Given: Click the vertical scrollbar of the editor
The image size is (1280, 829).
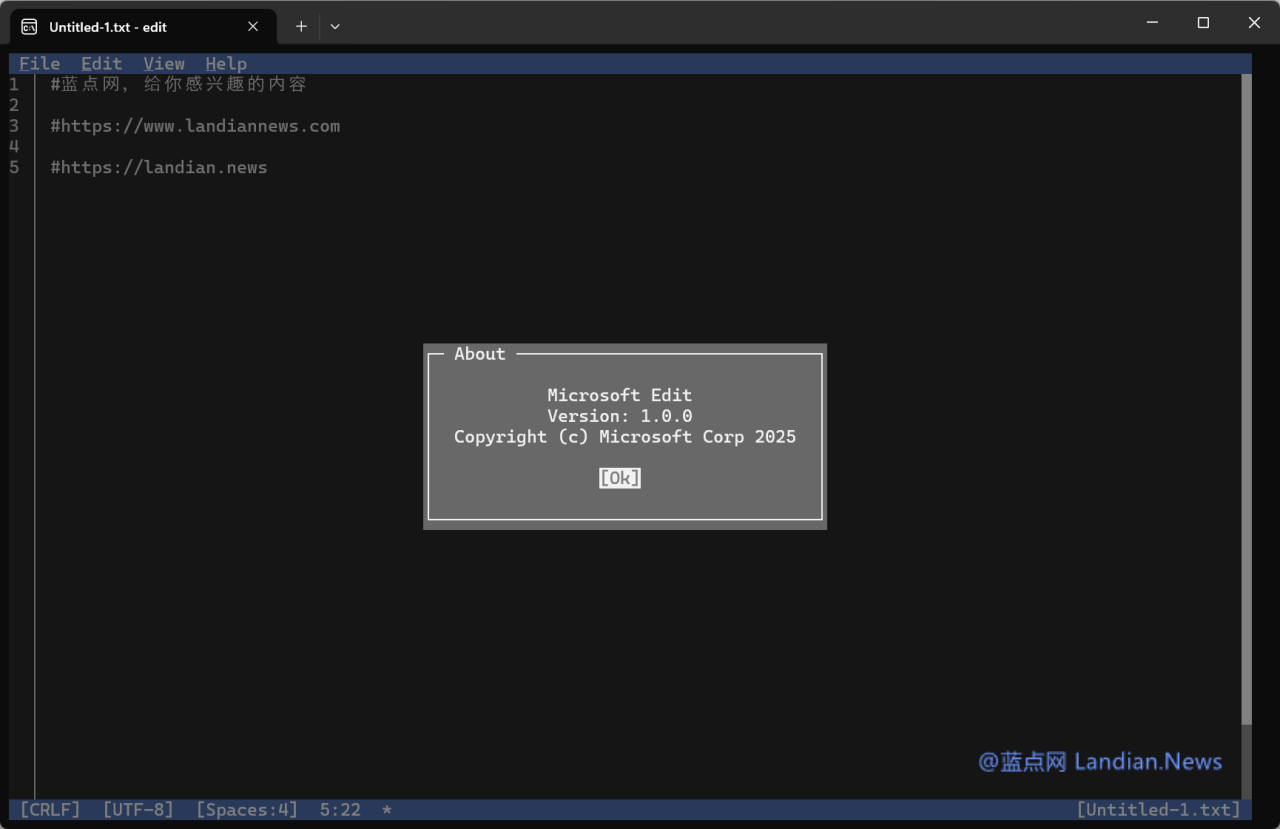Looking at the screenshot, I should [x=1246, y=400].
